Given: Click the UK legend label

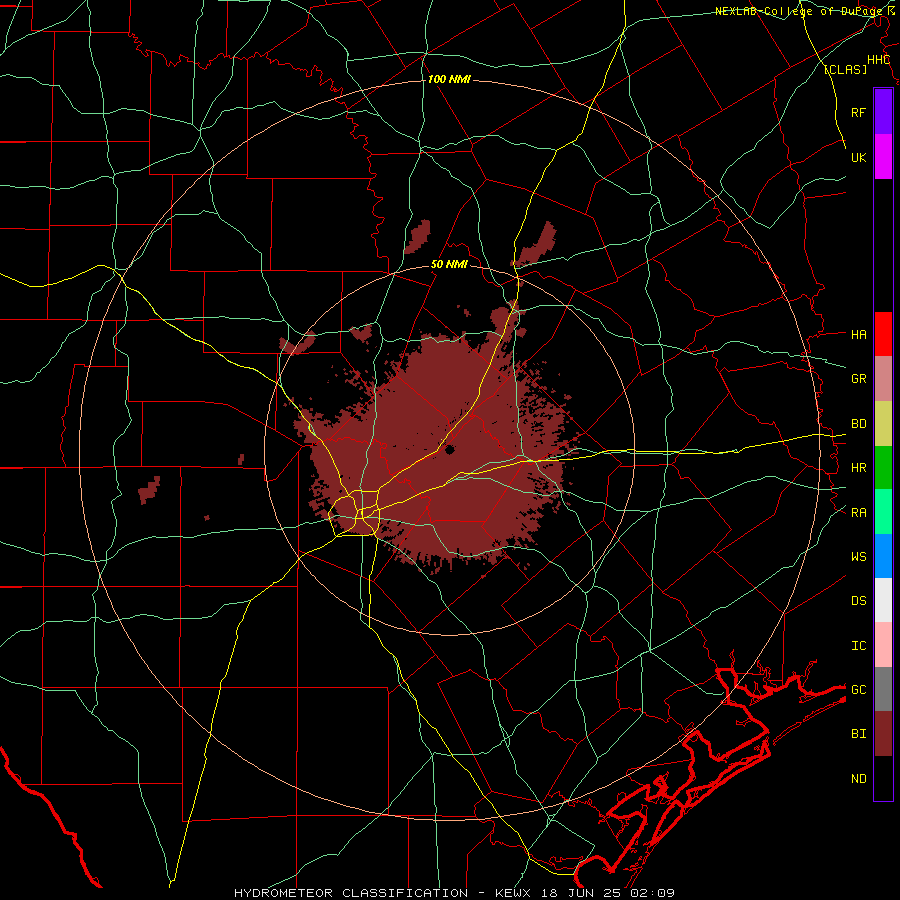Looking at the screenshot, I should click(858, 157).
